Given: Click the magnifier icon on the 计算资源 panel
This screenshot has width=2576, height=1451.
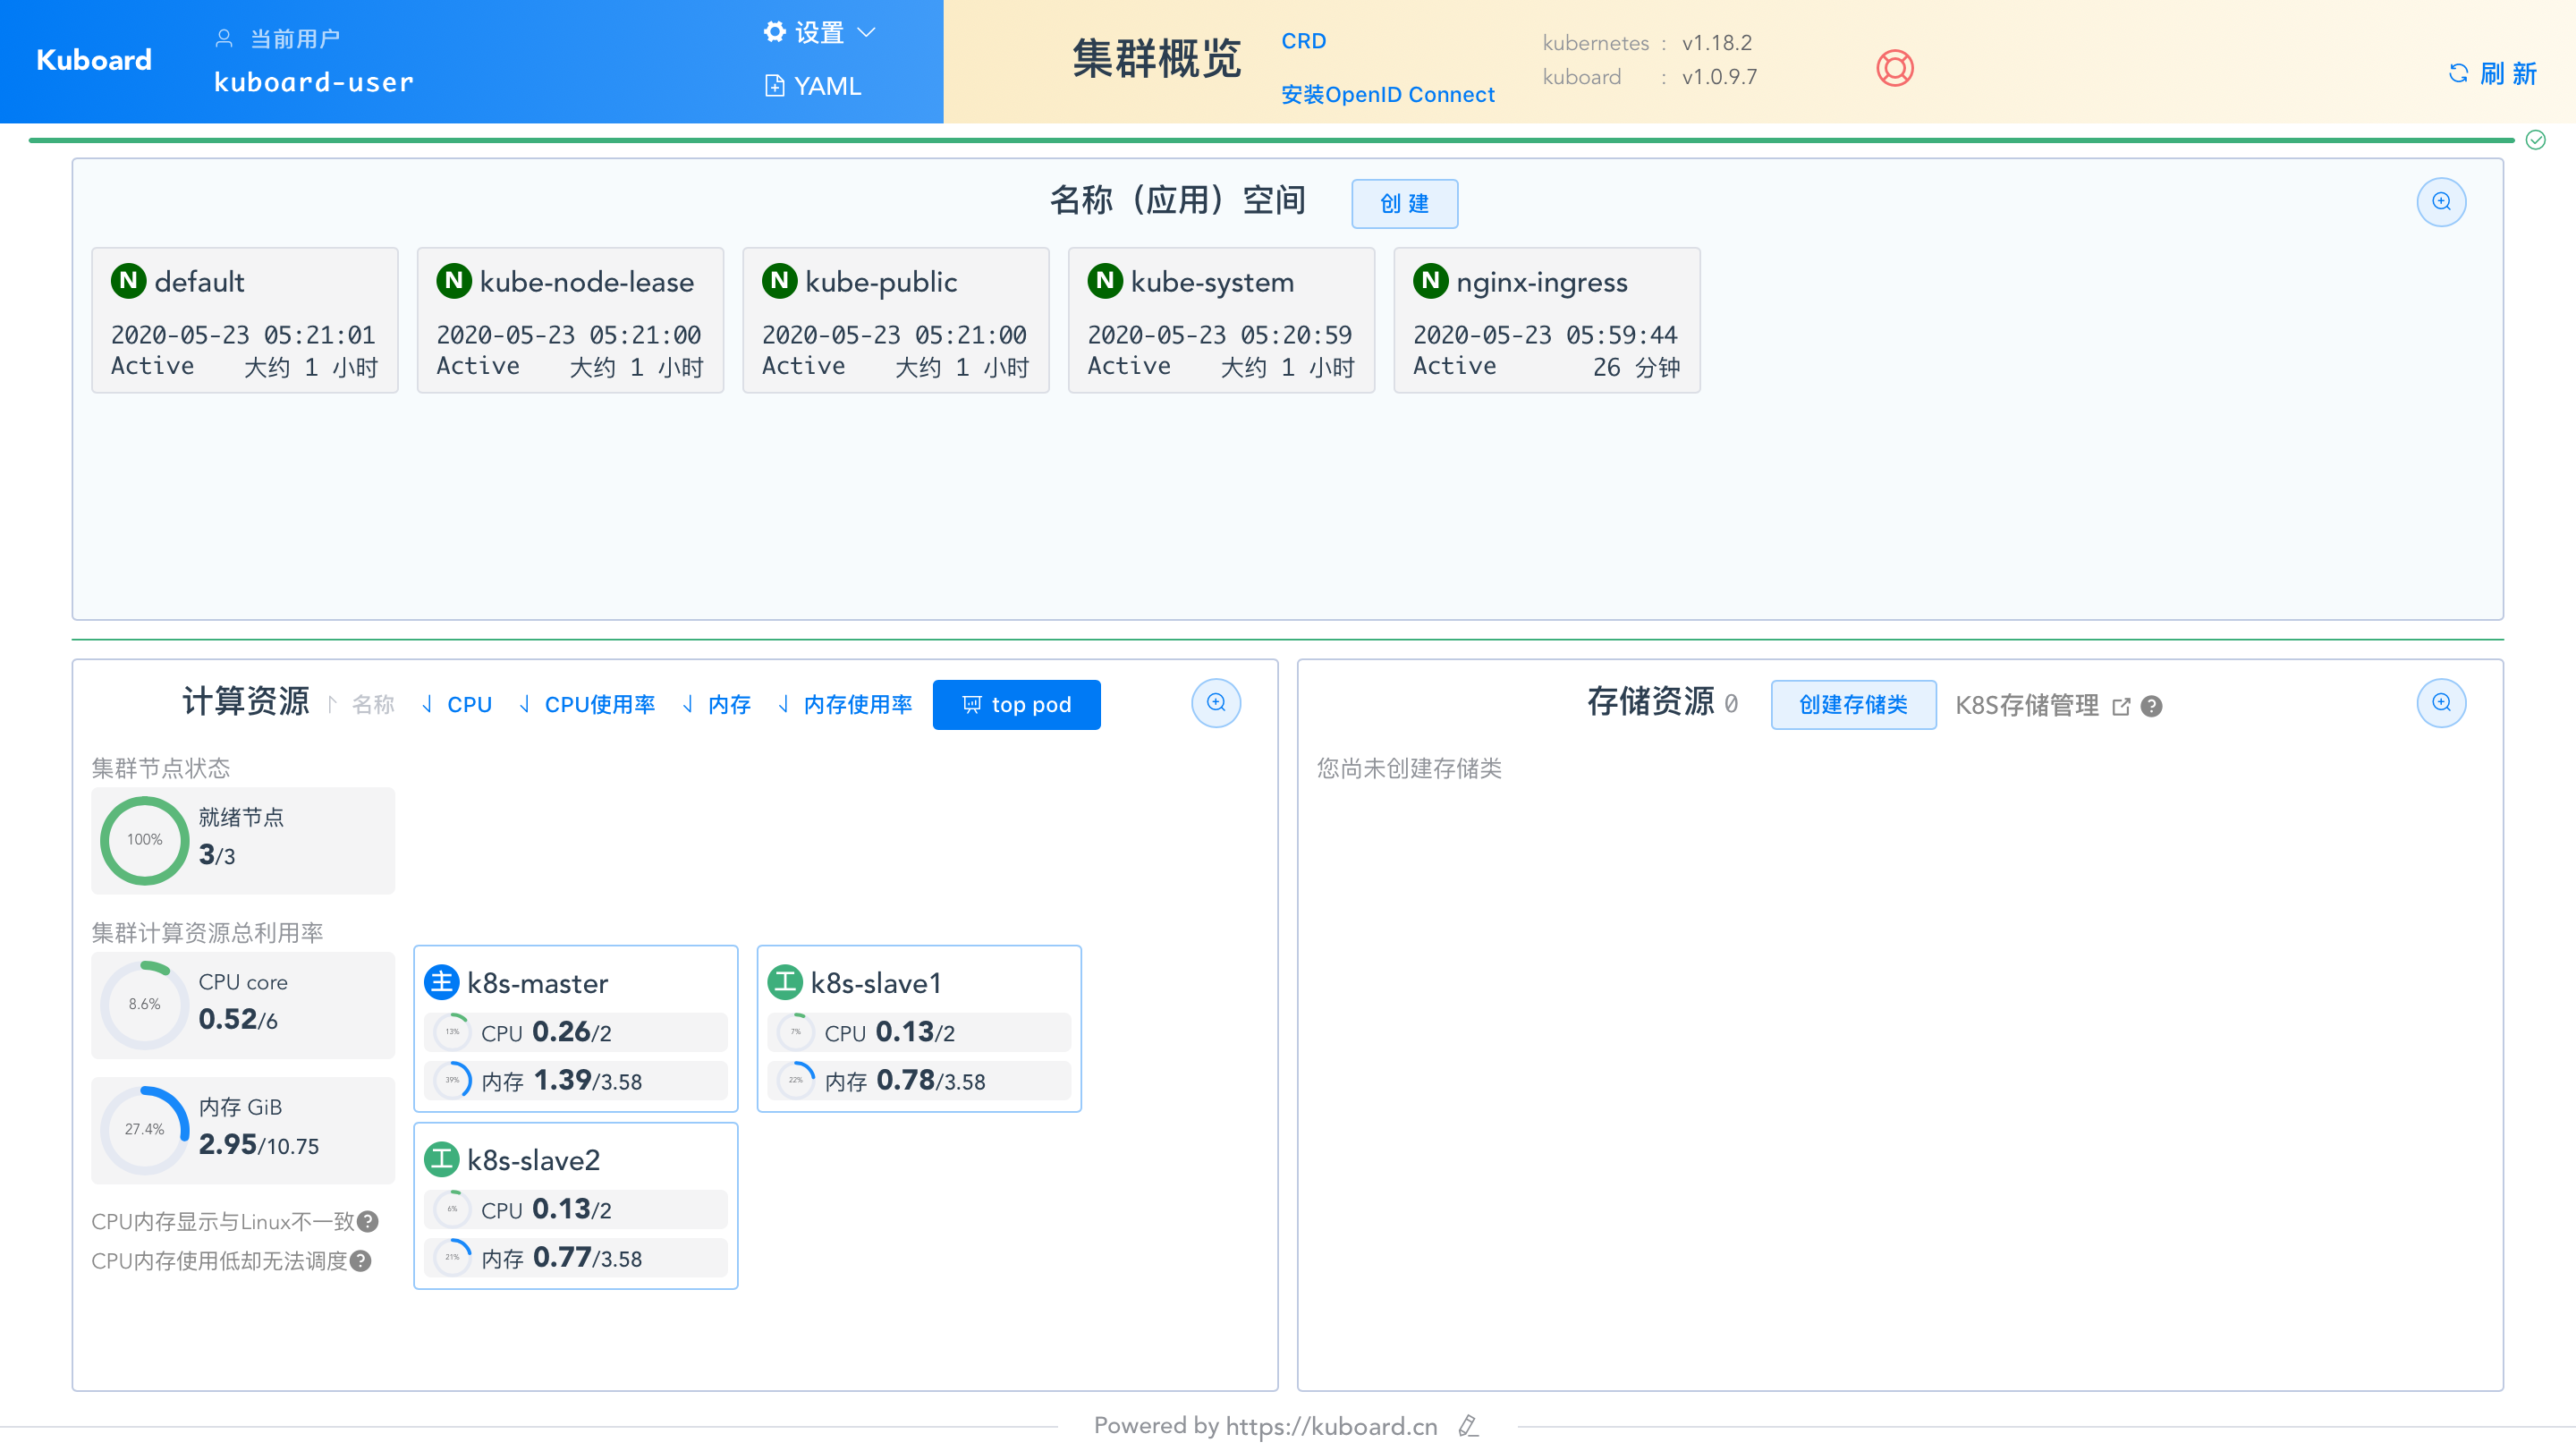Looking at the screenshot, I should click(x=1215, y=703).
